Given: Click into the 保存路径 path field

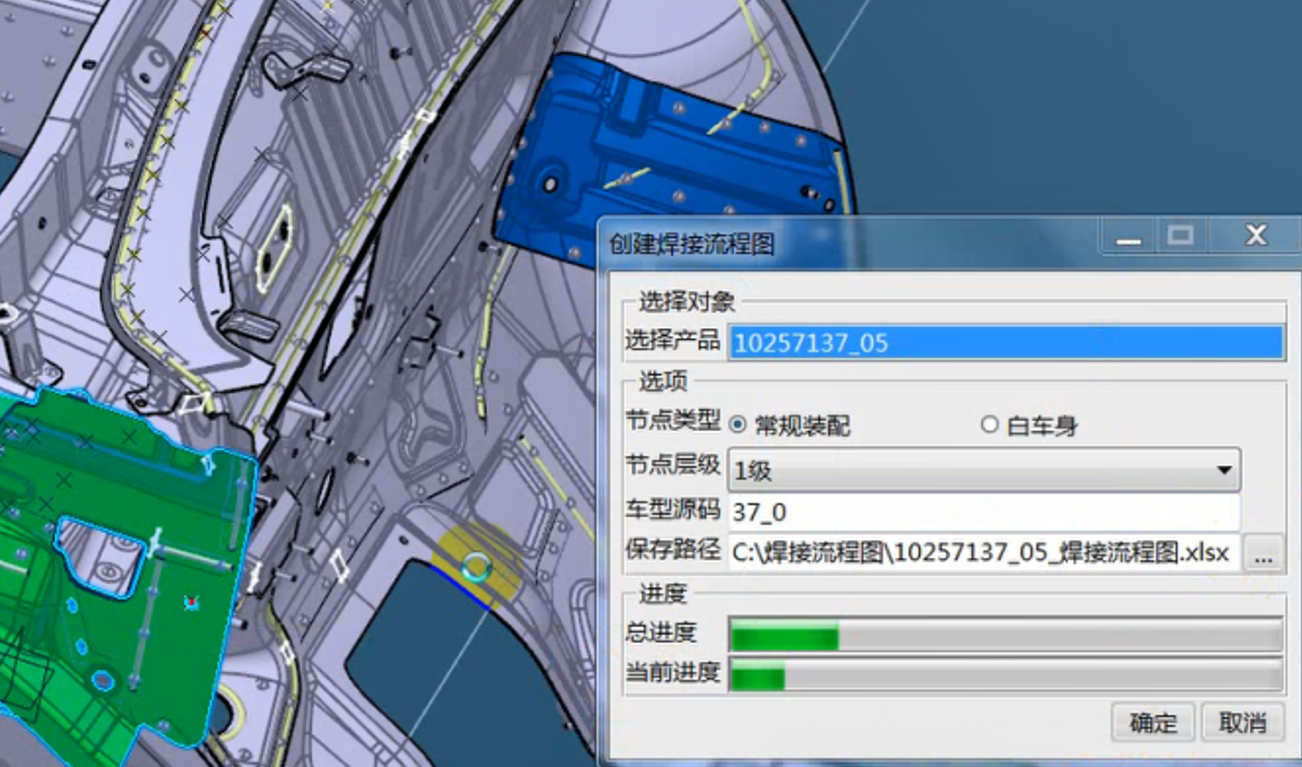Looking at the screenshot, I should [984, 553].
